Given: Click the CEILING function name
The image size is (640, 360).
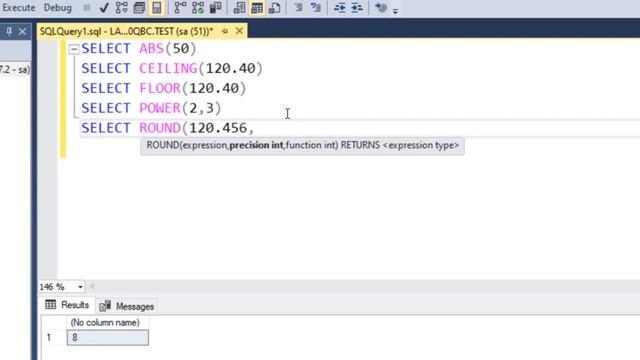Looking at the screenshot, I should tap(169, 68).
